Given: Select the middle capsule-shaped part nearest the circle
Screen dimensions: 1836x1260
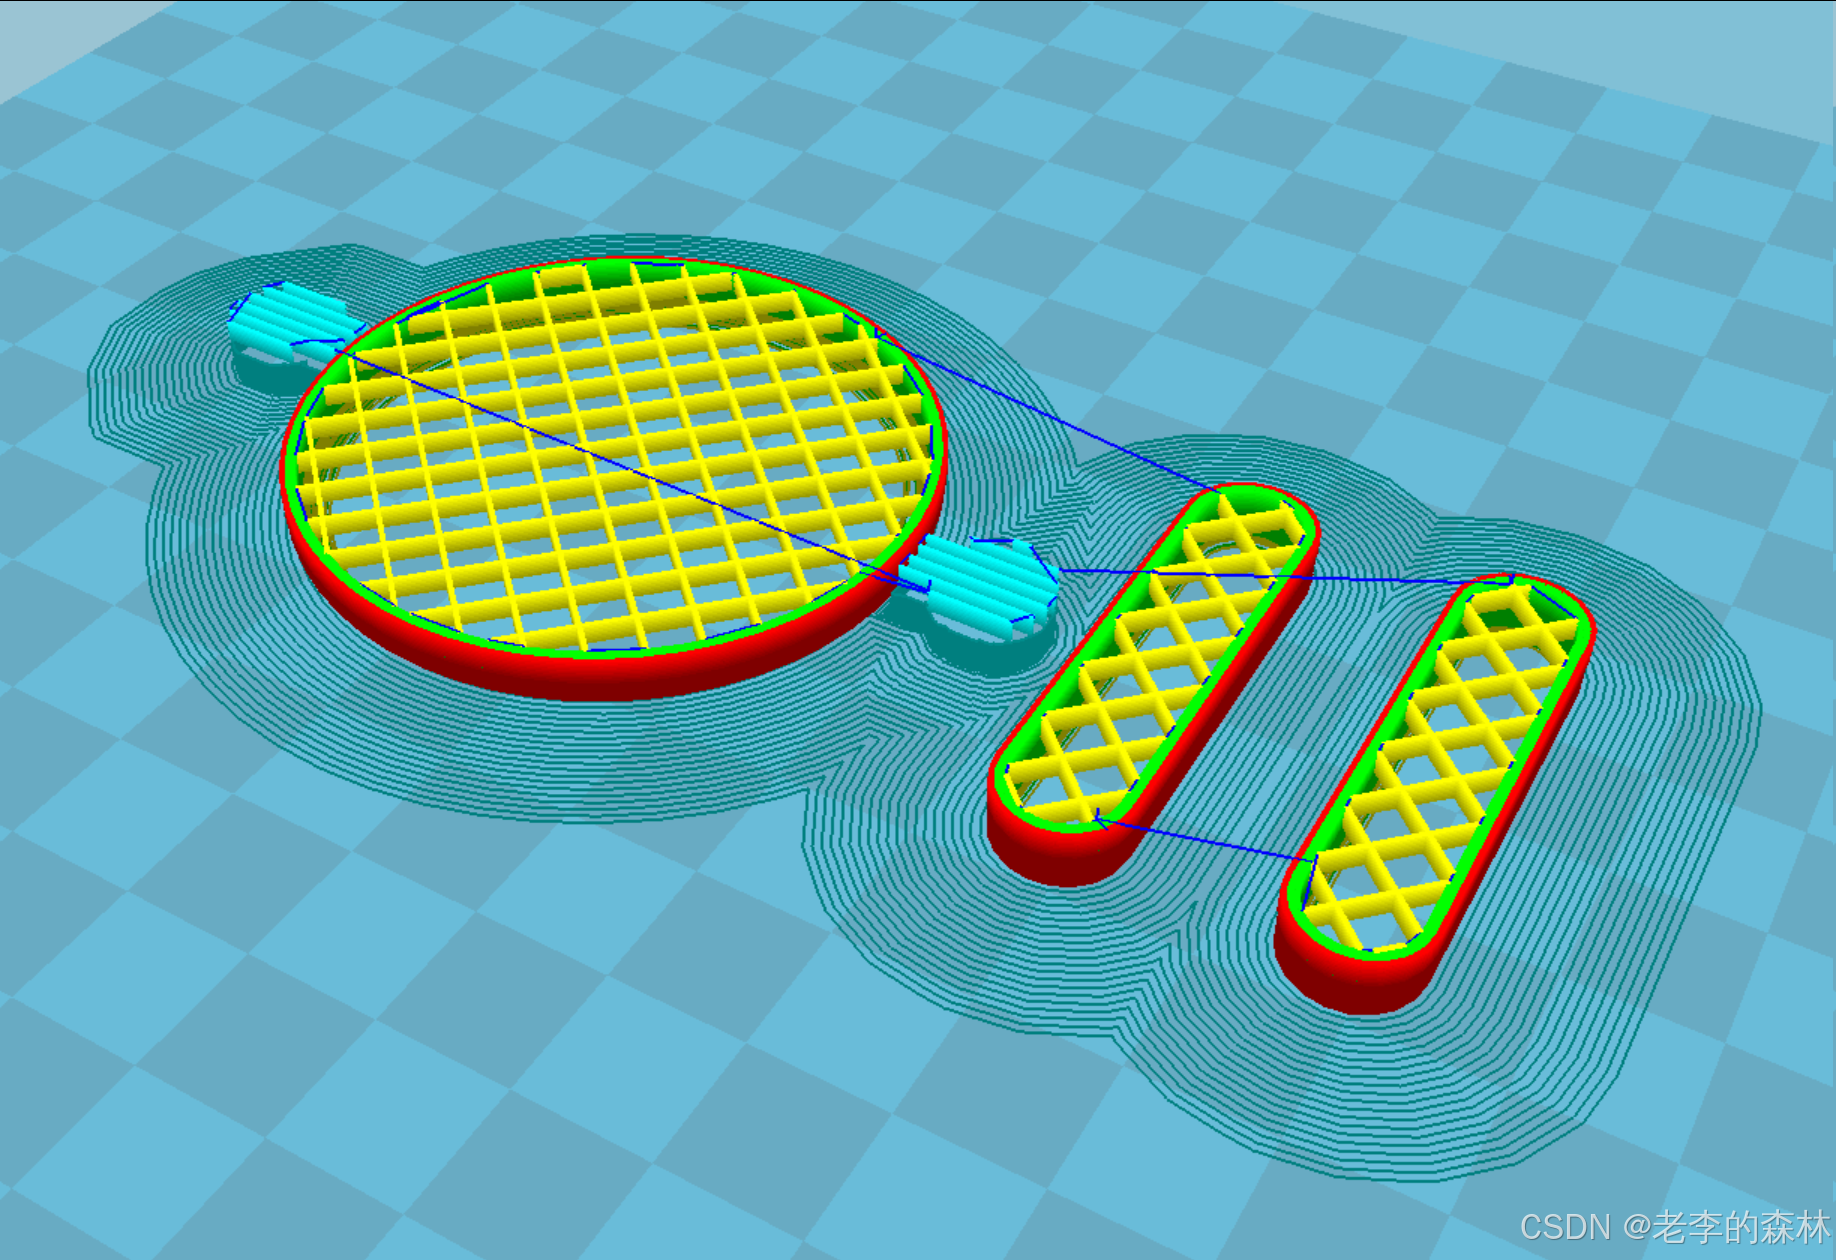Looking at the screenshot, I should point(1153,683).
